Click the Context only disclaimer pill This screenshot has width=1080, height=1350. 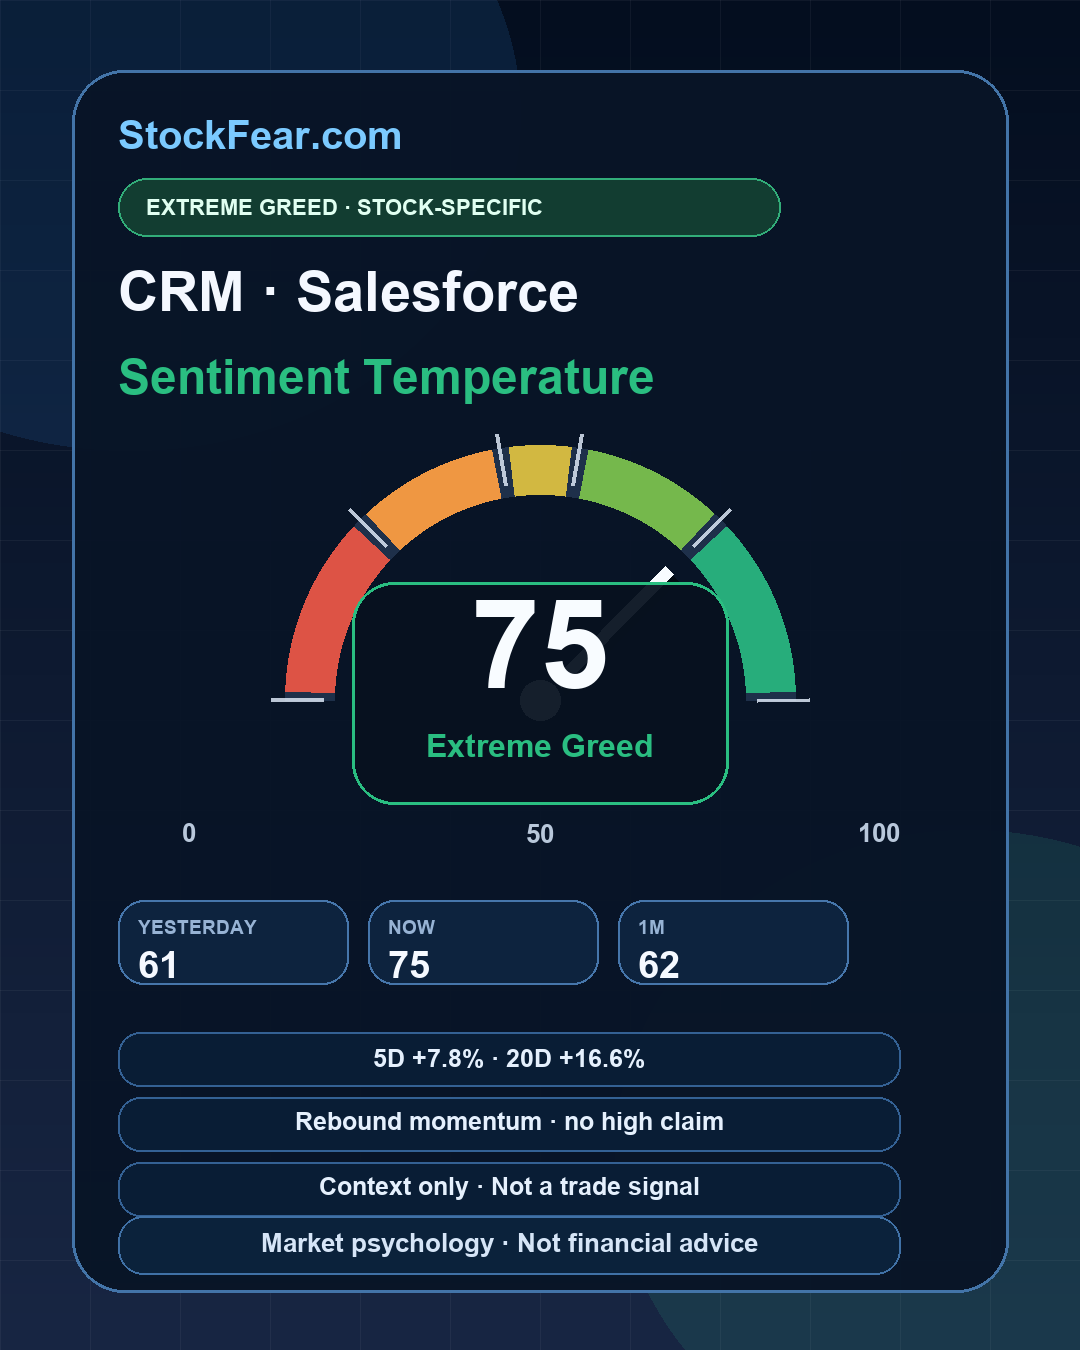[509, 1189]
